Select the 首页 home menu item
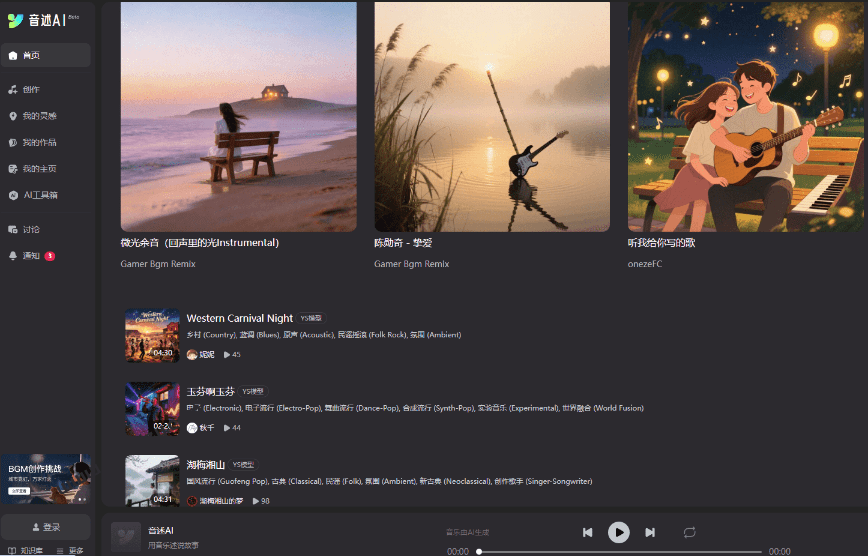This screenshot has width=868, height=556. tap(45, 55)
